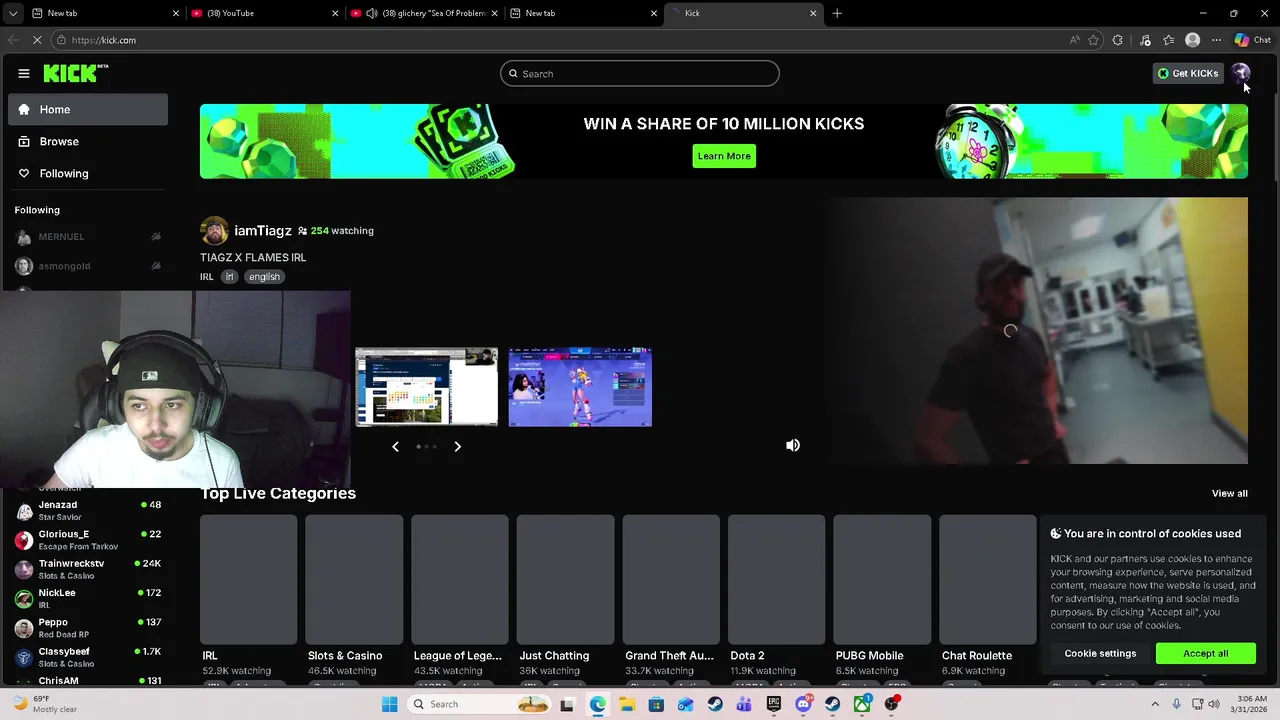Close the Kick browser tab

[x=813, y=13]
